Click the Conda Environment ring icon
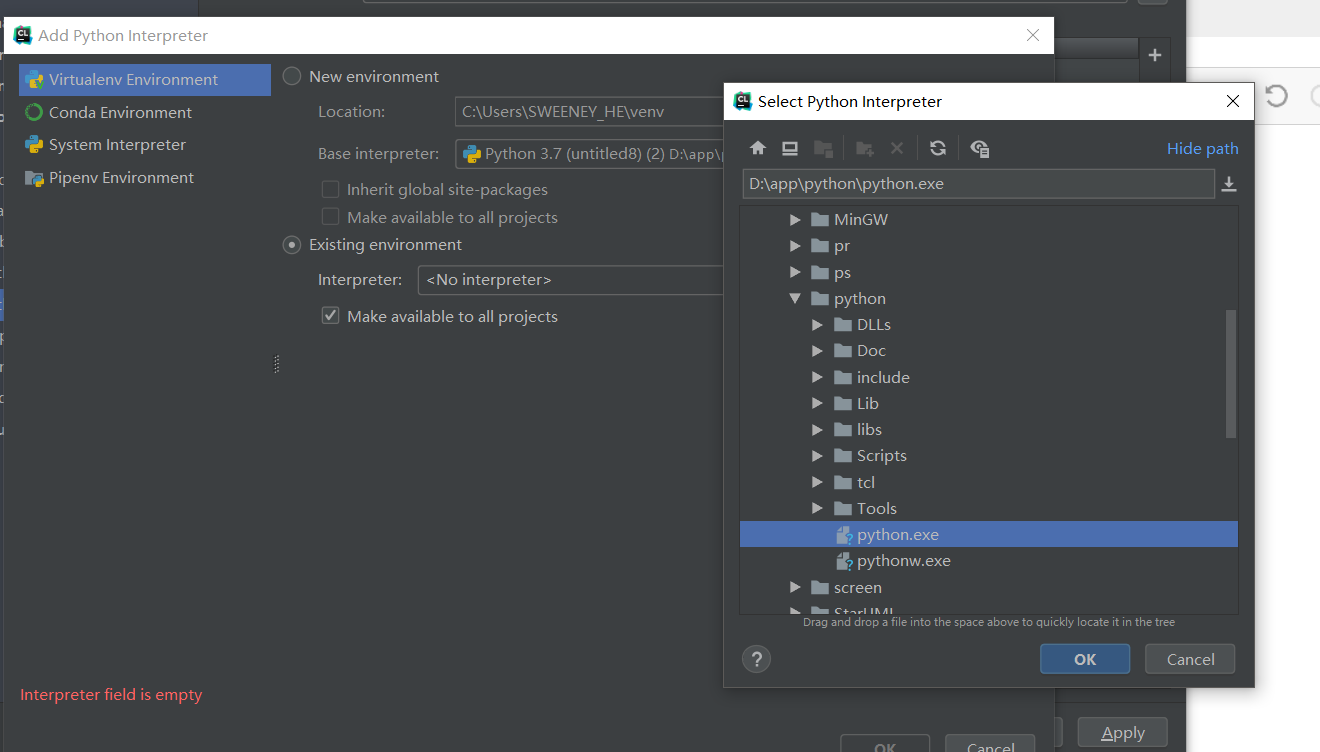This screenshot has width=1320, height=752. tap(34, 112)
